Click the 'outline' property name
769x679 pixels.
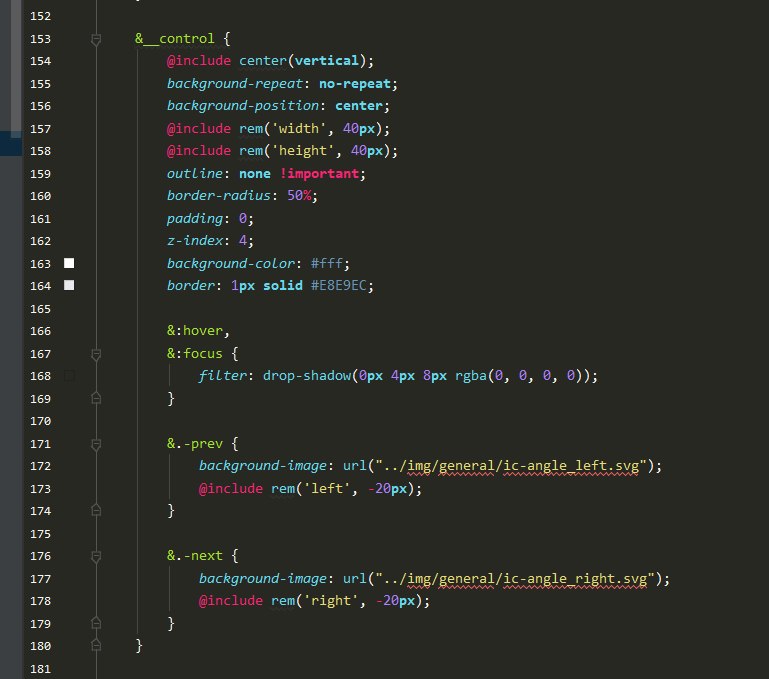(x=195, y=174)
